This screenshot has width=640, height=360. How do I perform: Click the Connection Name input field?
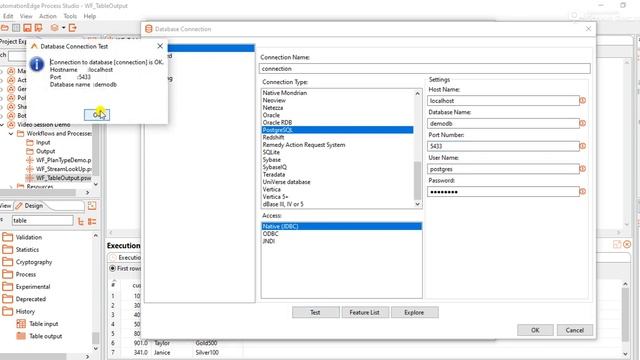(424, 69)
